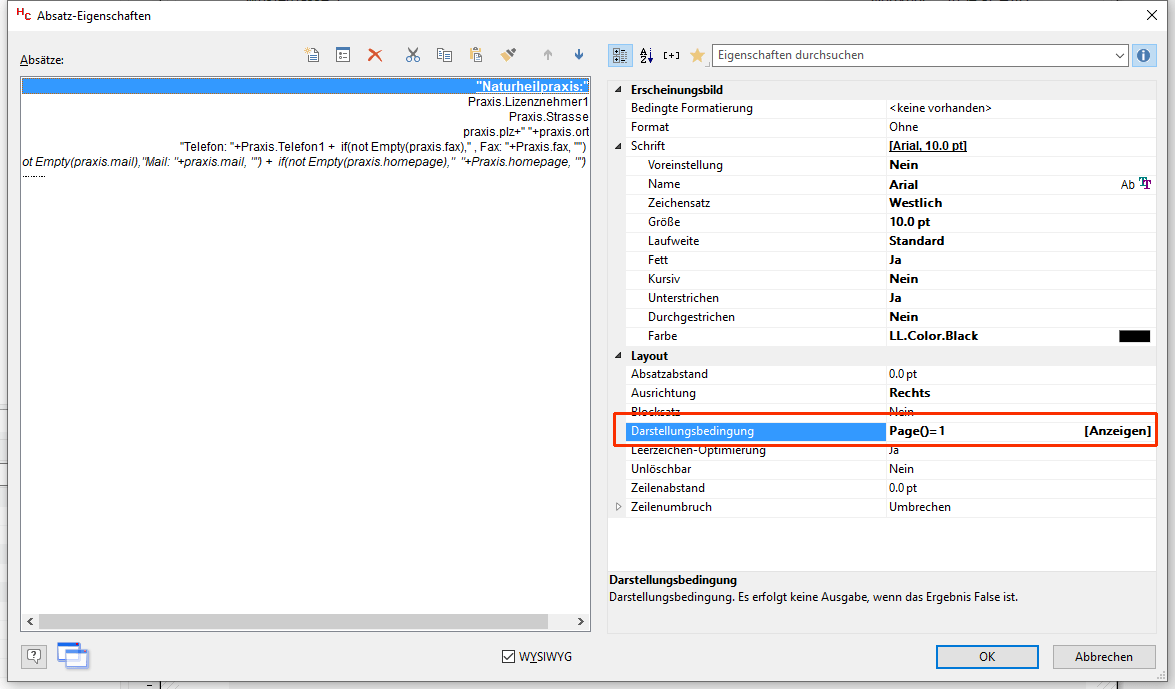Click the black Farbe color swatch

pyautogui.click(x=1134, y=336)
